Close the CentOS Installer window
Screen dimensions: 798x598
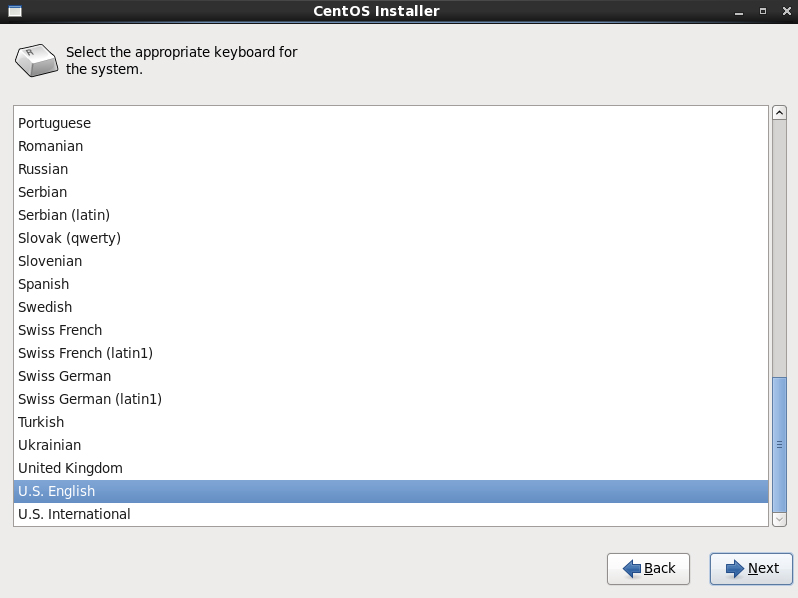point(786,11)
